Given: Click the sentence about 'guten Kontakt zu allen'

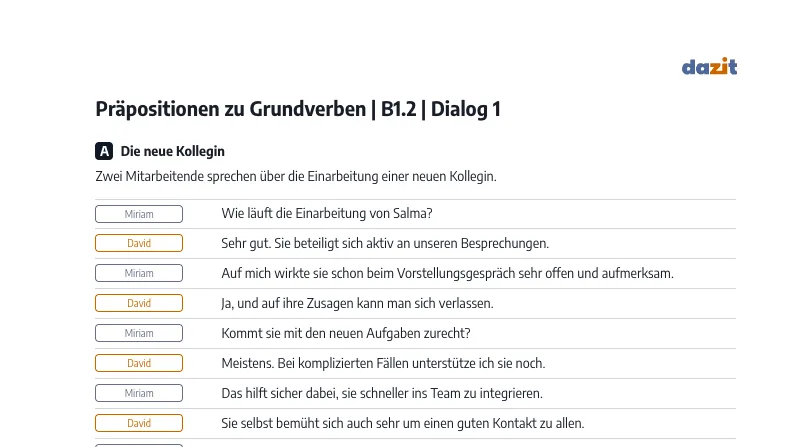Looking at the screenshot, I should click(x=403, y=423).
